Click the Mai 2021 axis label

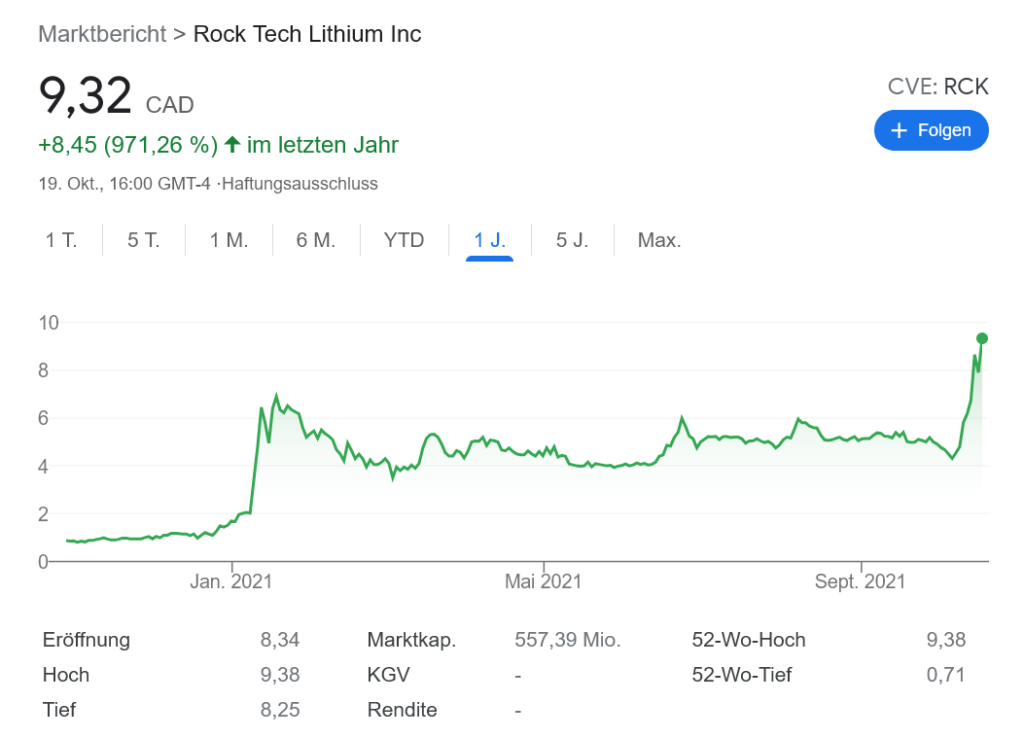tap(543, 581)
